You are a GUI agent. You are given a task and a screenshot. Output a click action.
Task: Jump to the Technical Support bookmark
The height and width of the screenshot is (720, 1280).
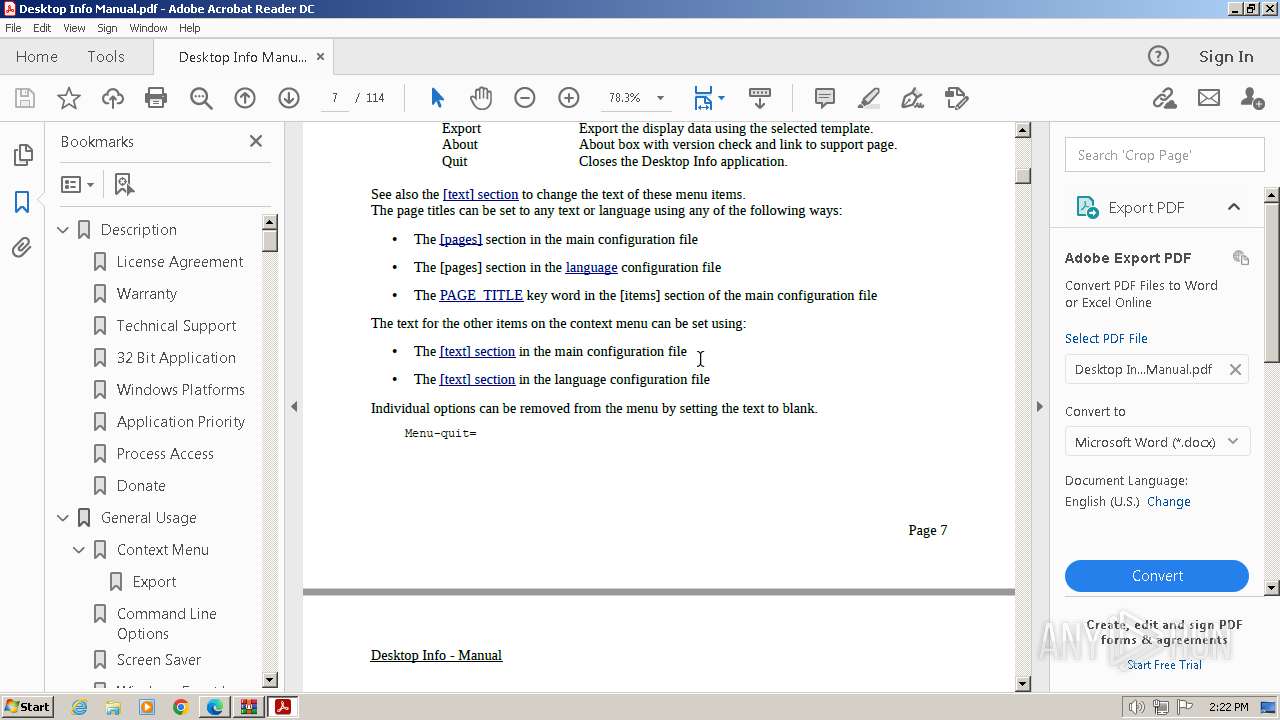[x=176, y=326]
